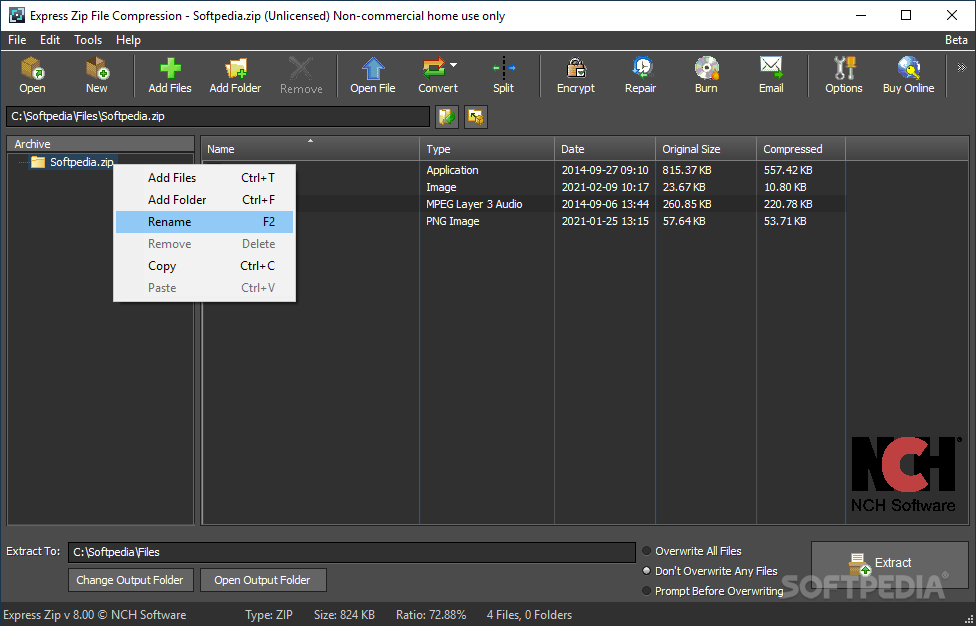The width and height of the screenshot is (976, 626).
Task: Open an archive with the Open toolbar icon
Action: click(32, 75)
